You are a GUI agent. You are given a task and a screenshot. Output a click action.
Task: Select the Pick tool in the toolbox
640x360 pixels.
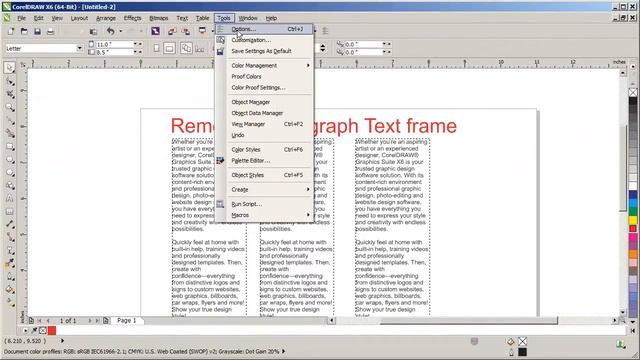tap(10, 67)
